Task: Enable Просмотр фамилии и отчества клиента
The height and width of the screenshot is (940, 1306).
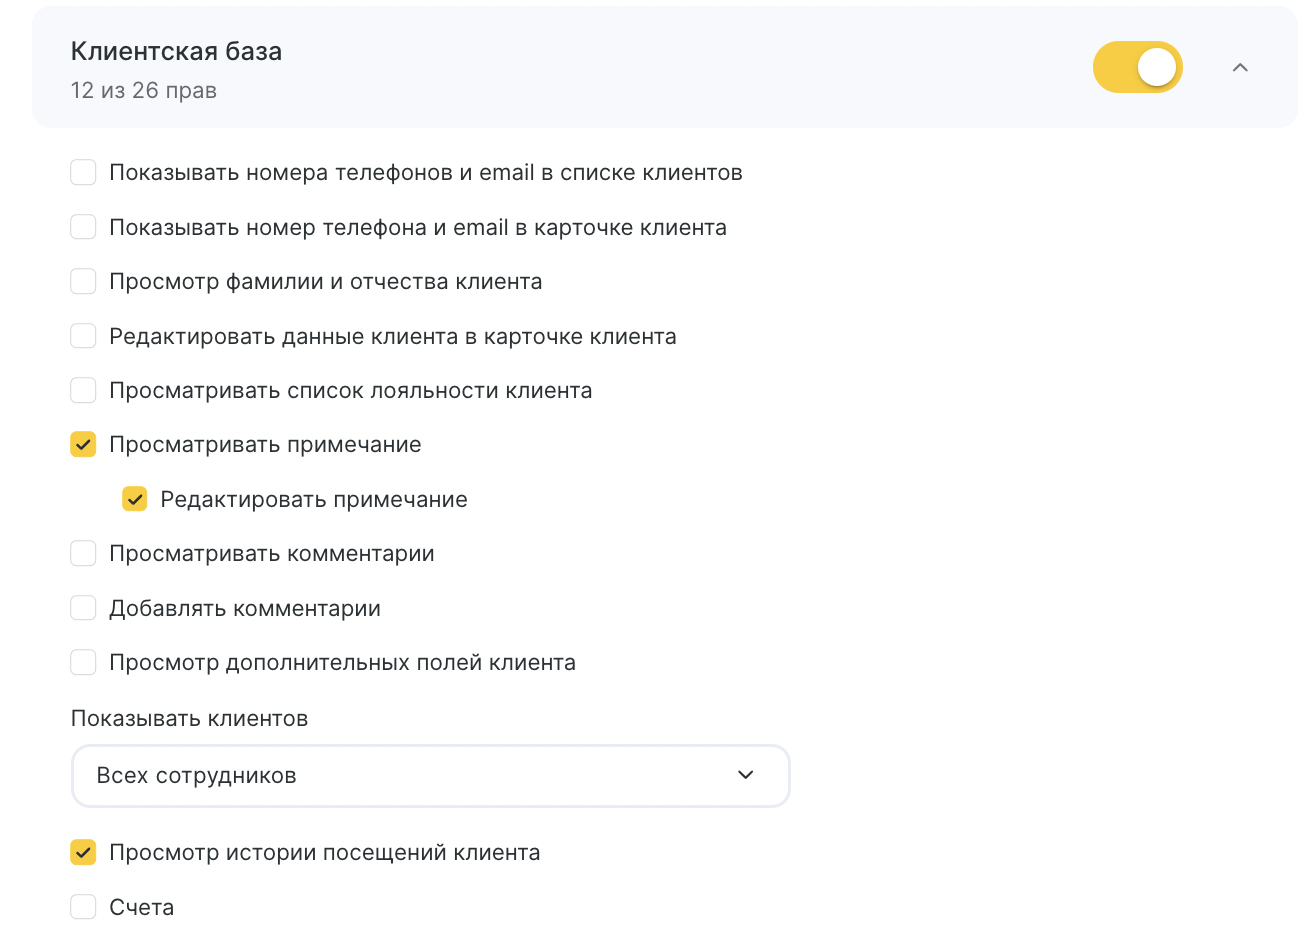Action: pyautogui.click(x=83, y=281)
